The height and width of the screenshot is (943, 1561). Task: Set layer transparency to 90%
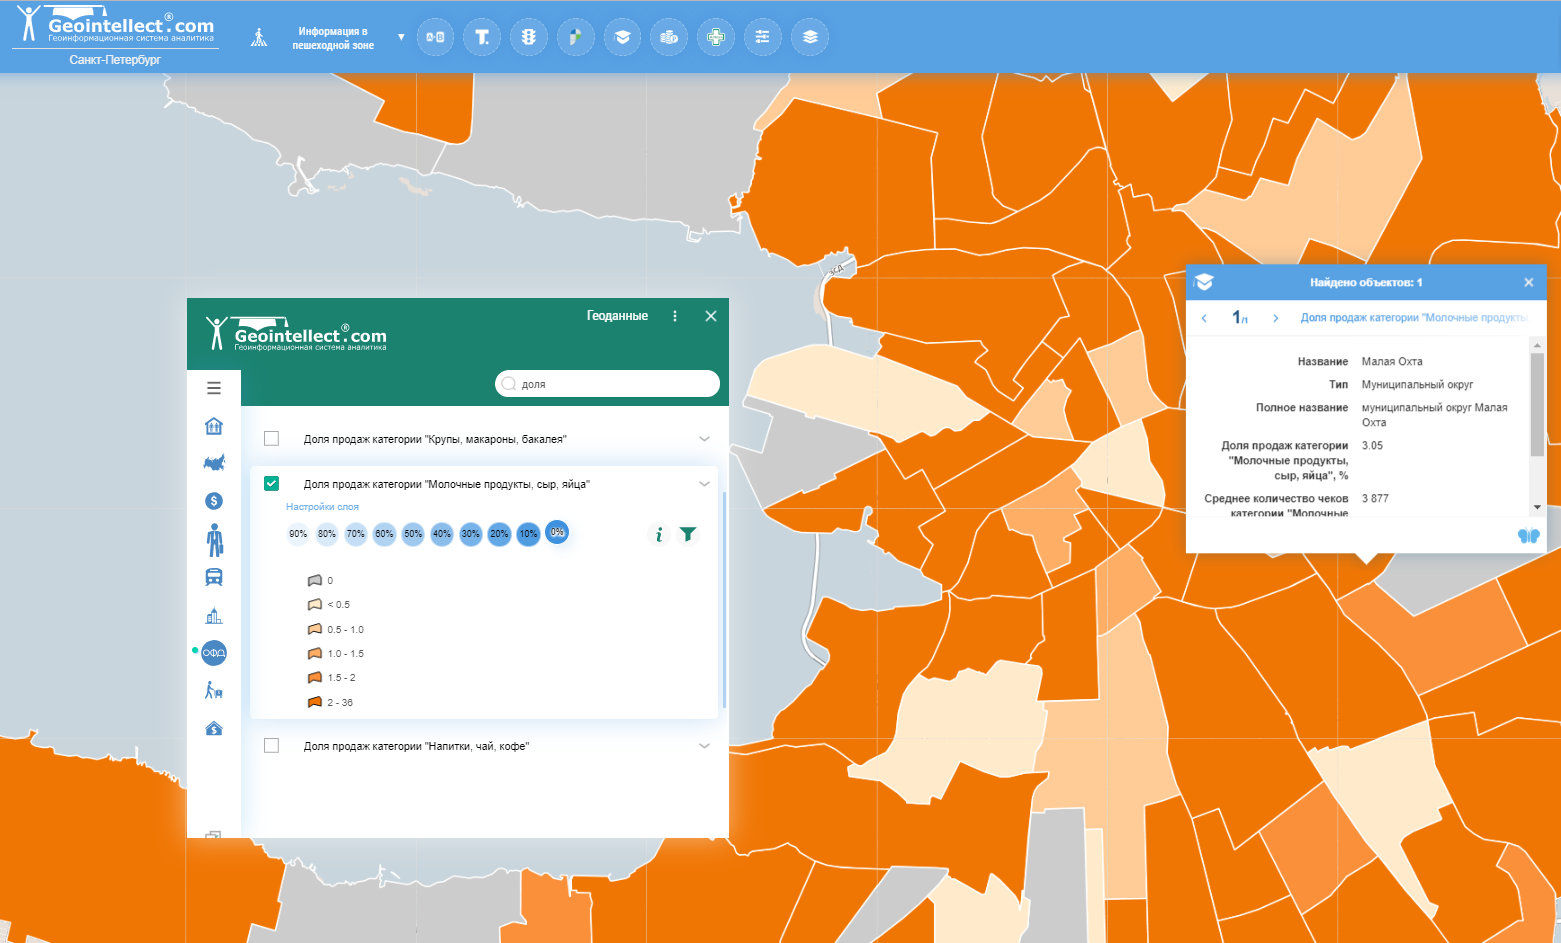pyautogui.click(x=298, y=534)
